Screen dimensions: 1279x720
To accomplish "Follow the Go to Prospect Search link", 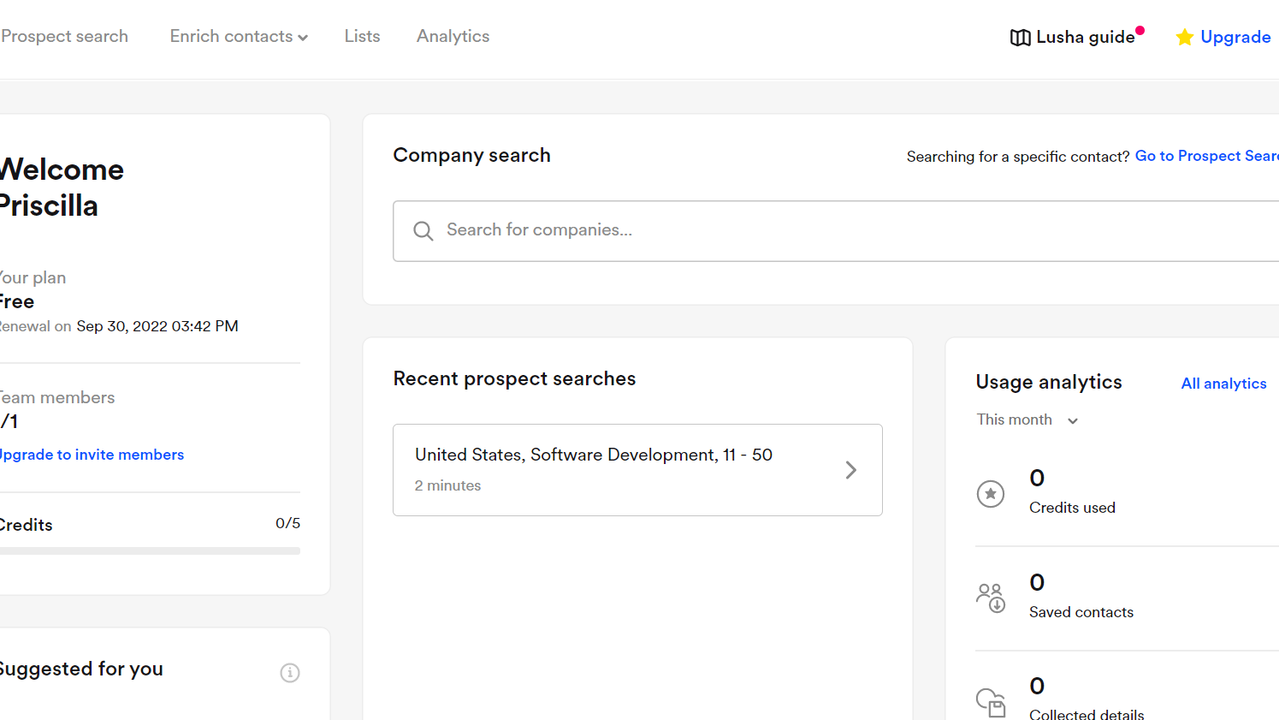I will (x=1206, y=156).
